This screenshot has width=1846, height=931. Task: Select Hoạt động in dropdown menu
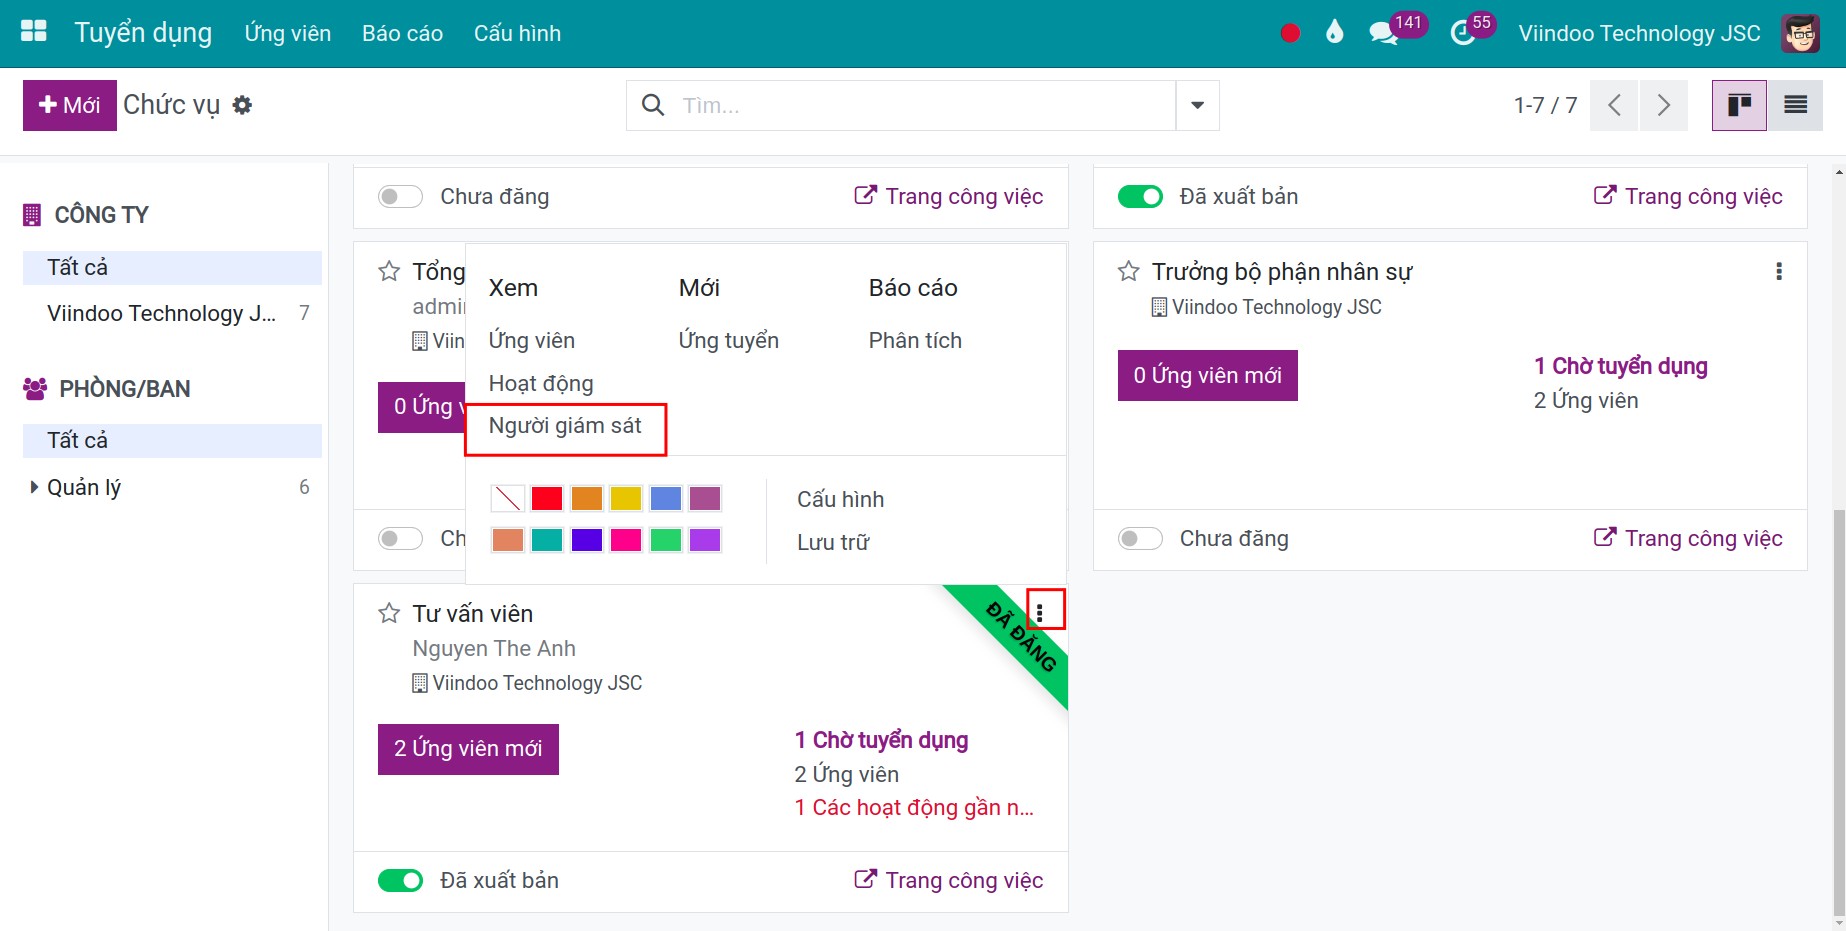(x=541, y=383)
